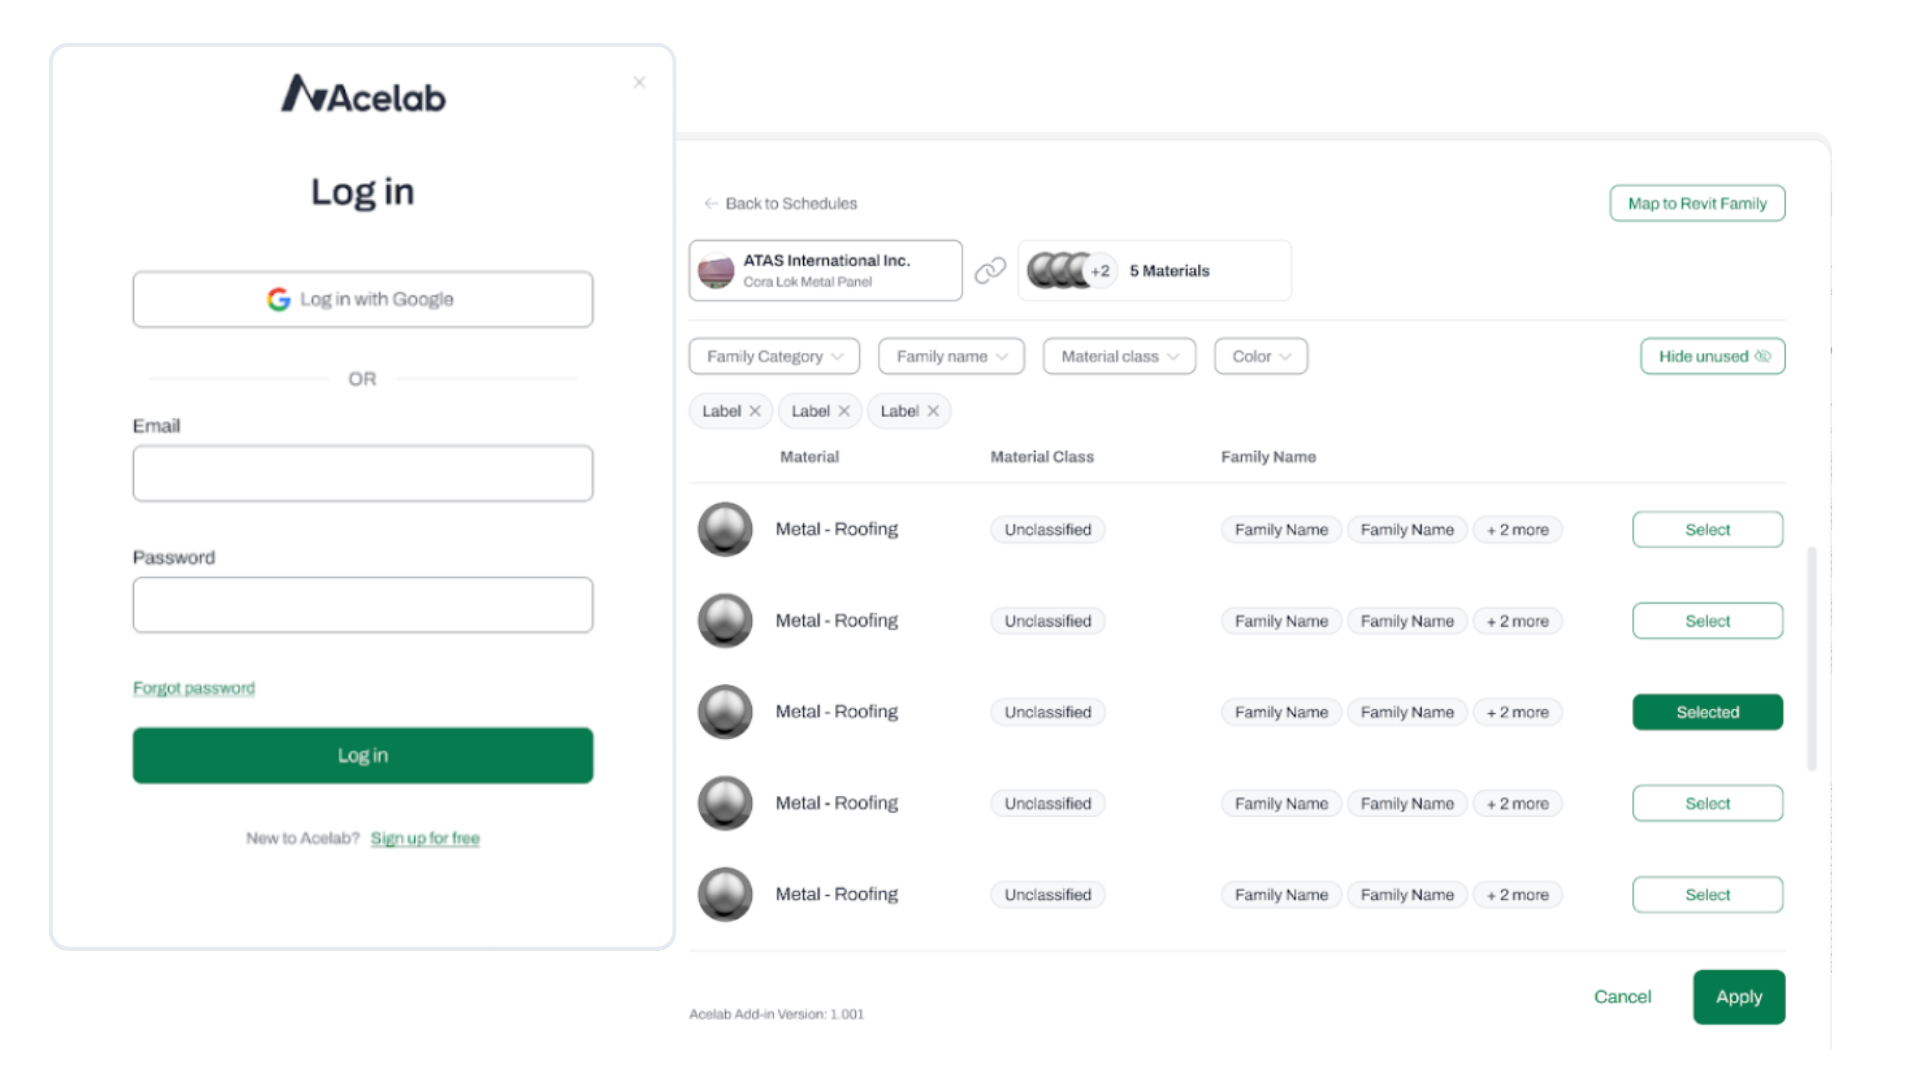Open the Material class dropdown

[1119, 356]
